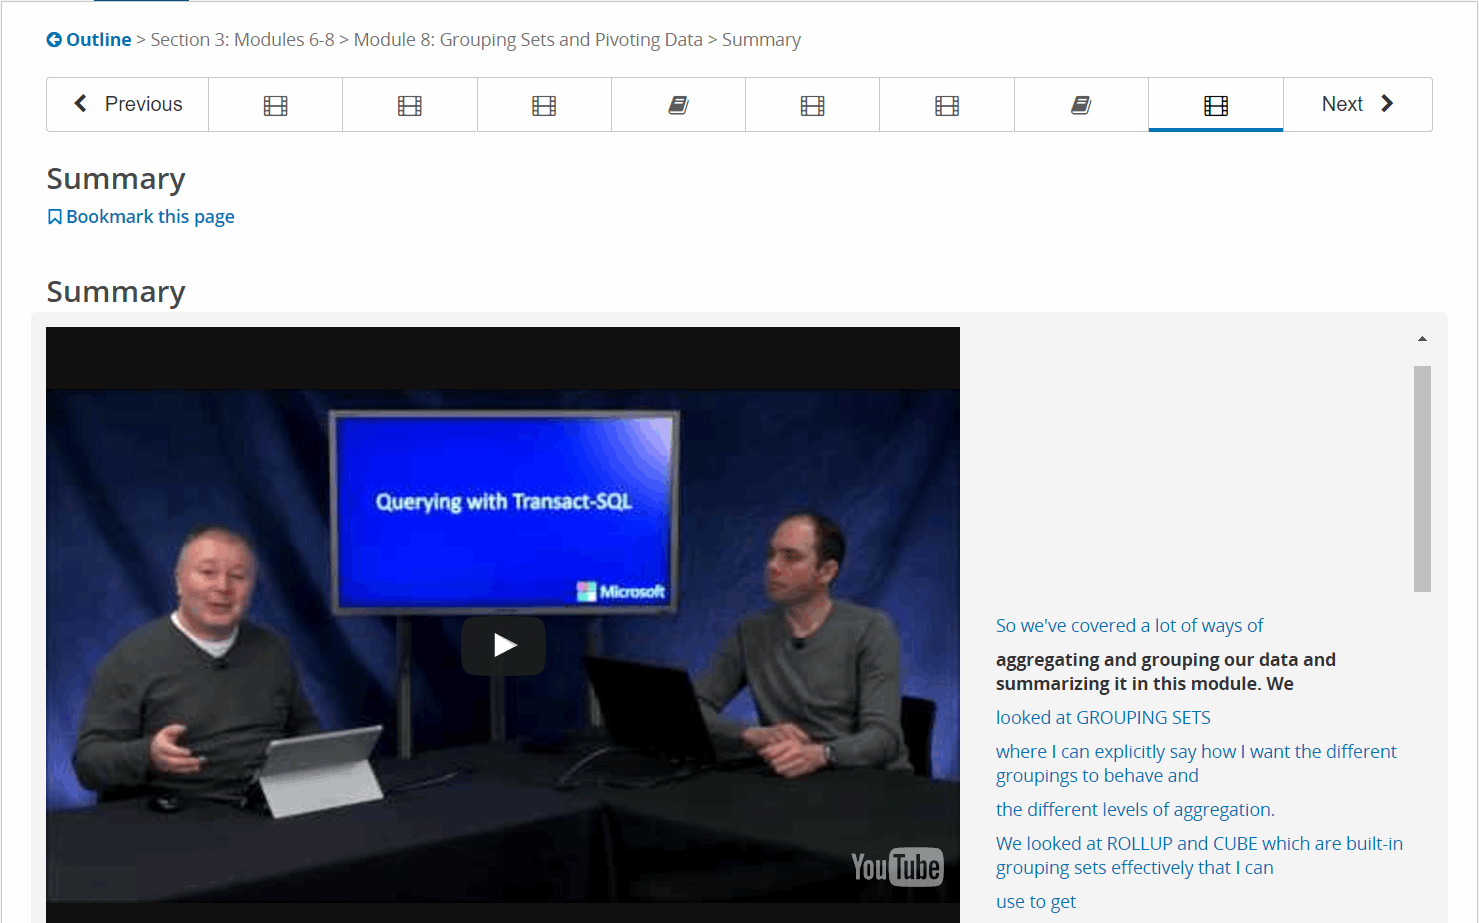
Task: Click the YouTube logo on video
Action: 896,867
